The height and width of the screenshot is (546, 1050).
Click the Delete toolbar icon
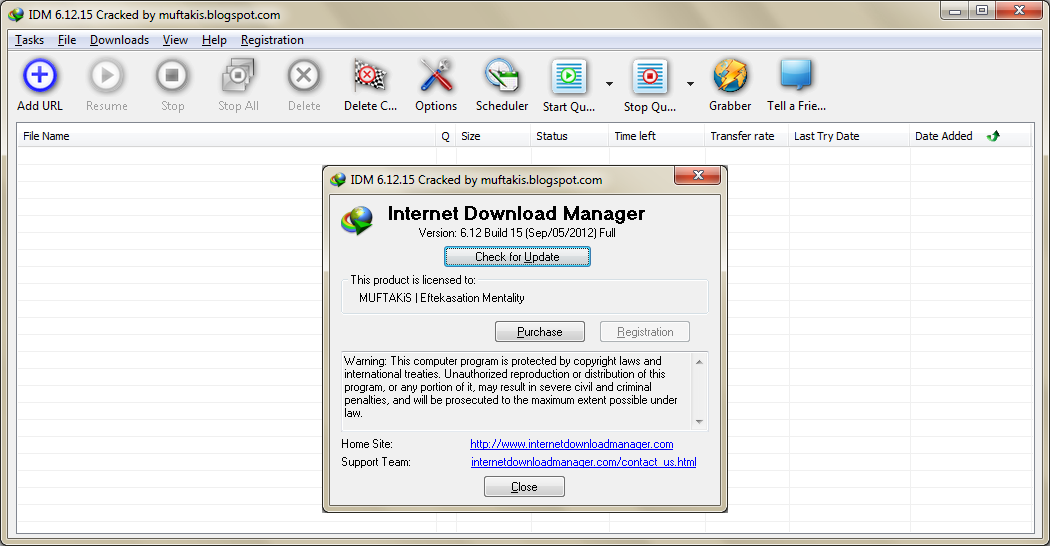coord(304,75)
